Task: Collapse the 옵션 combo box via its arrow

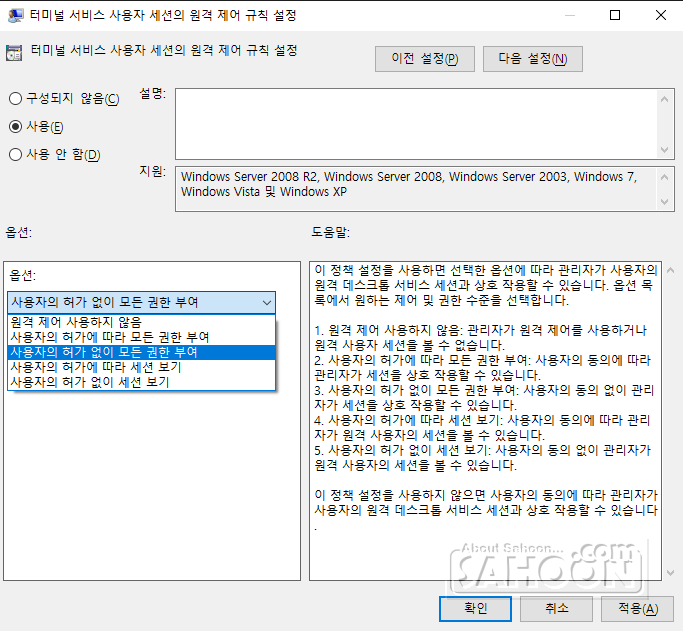Action: pyautogui.click(x=265, y=302)
